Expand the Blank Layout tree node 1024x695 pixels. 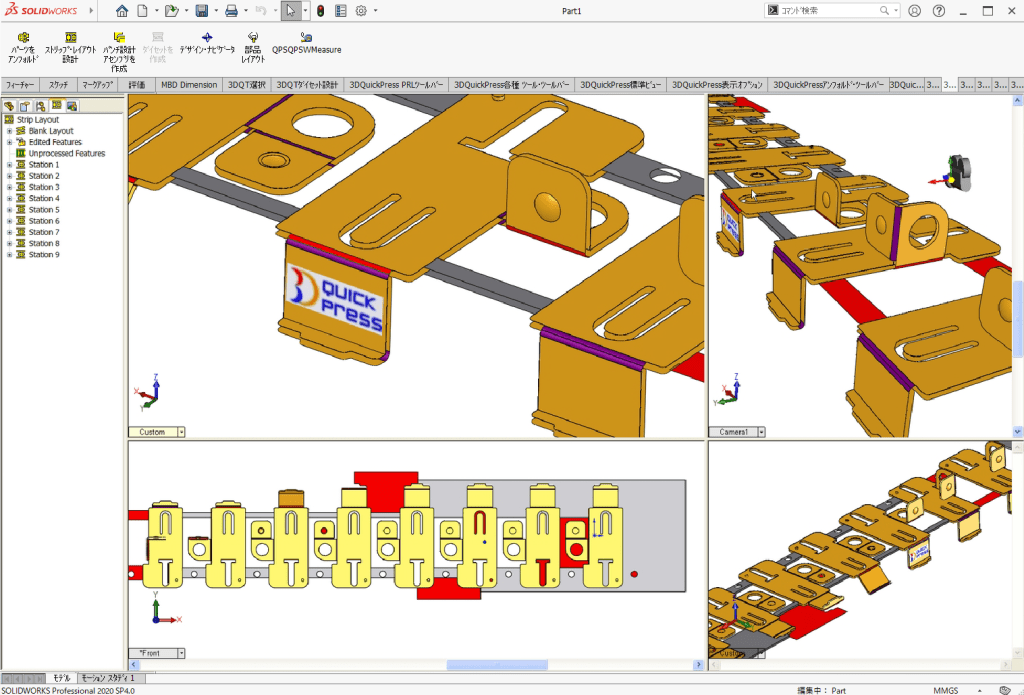(9, 131)
